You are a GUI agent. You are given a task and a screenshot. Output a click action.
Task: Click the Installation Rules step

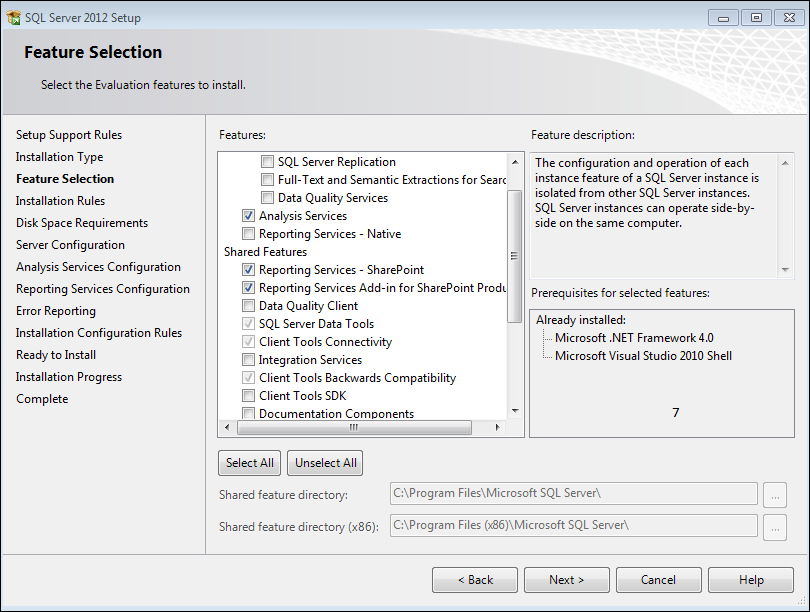pyautogui.click(x=60, y=201)
